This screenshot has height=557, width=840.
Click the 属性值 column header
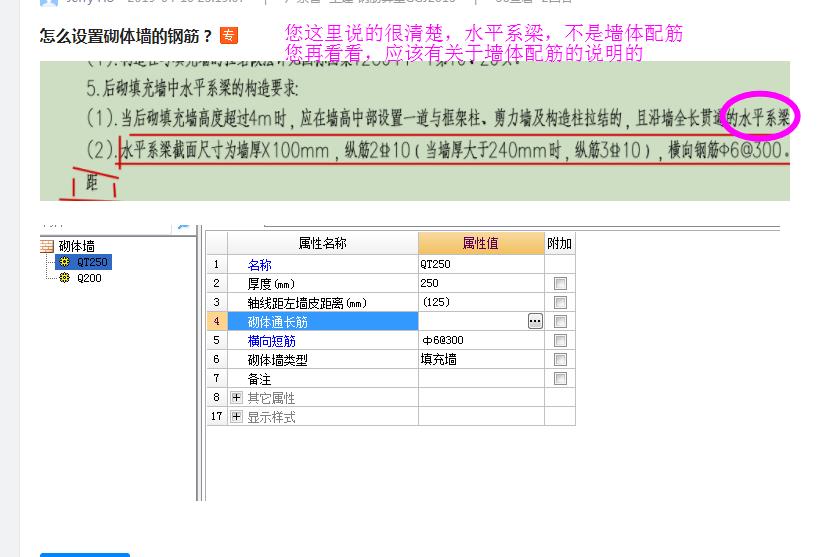click(481, 243)
